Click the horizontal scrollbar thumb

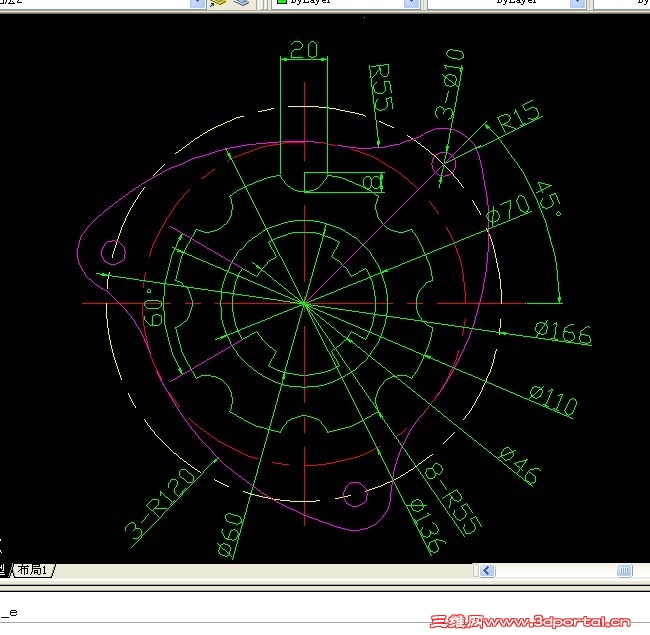[624, 571]
